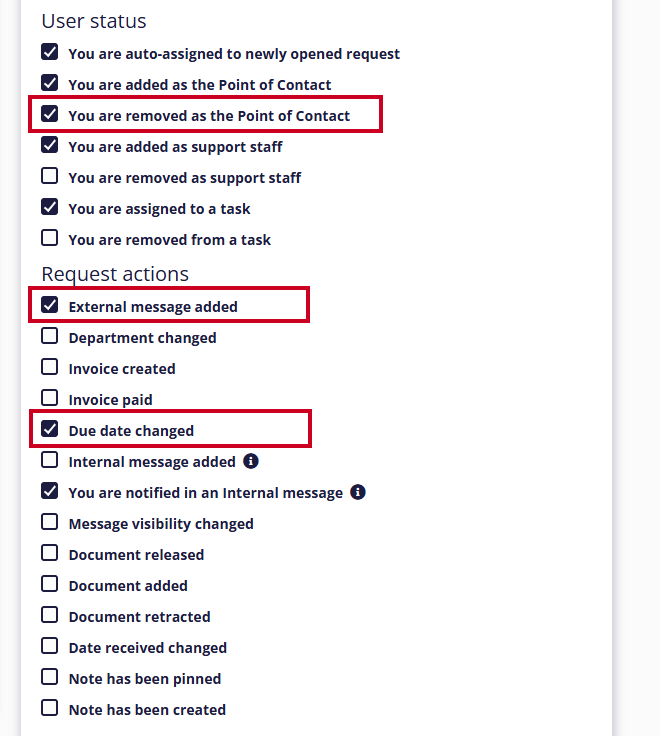The image size is (660, 736).
Task: Enable Document released notification
Action: click(x=49, y=553)
